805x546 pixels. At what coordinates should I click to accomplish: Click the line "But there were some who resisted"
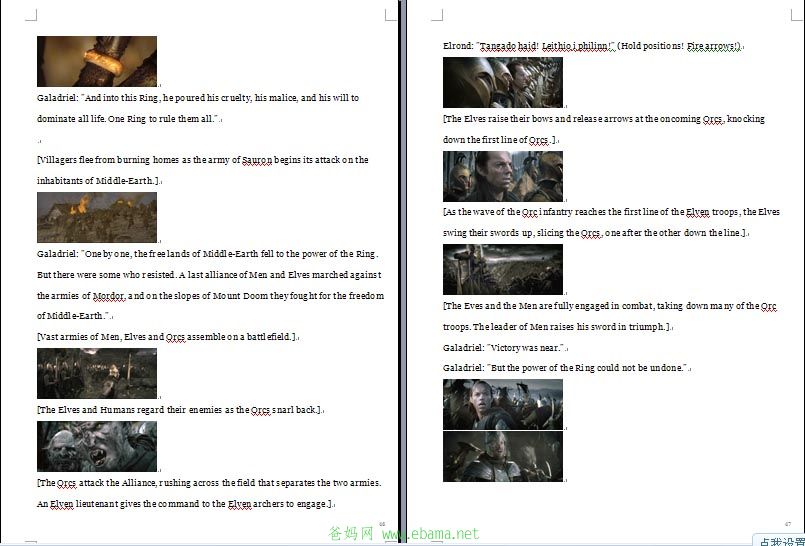point(209,275)
